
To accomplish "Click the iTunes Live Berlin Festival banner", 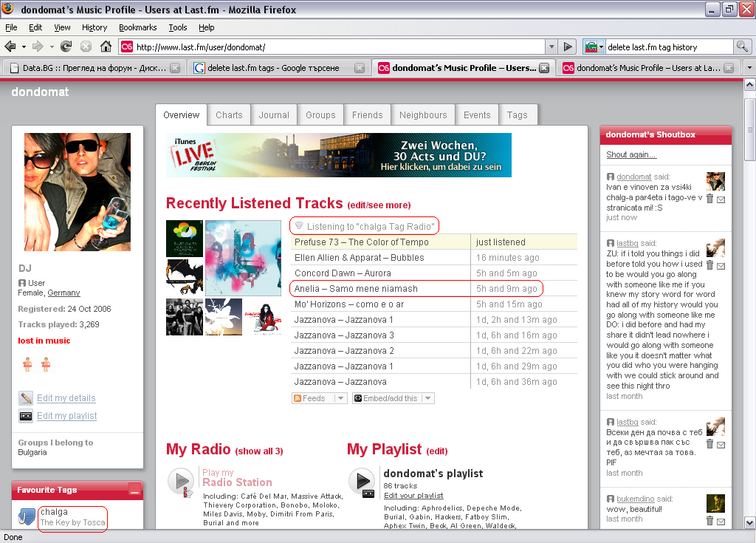I will (x=338, y=155).
